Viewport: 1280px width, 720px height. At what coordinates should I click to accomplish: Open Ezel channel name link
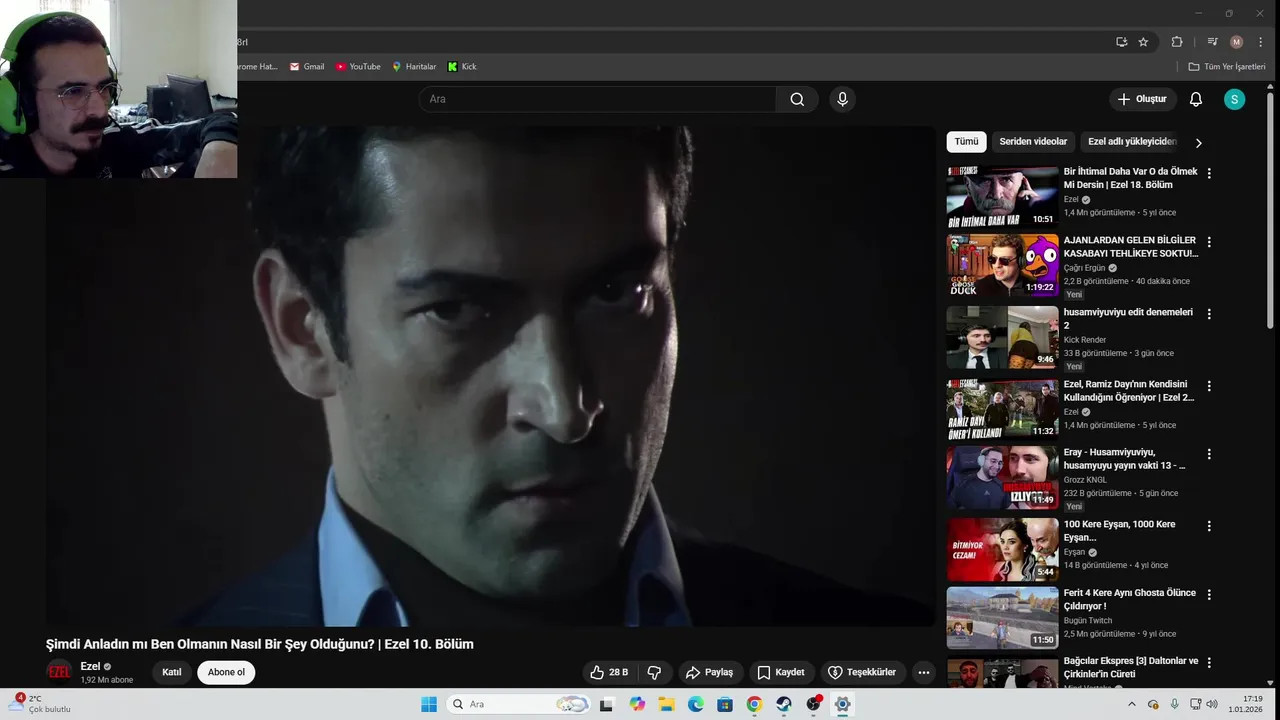(x=90, y=666)
